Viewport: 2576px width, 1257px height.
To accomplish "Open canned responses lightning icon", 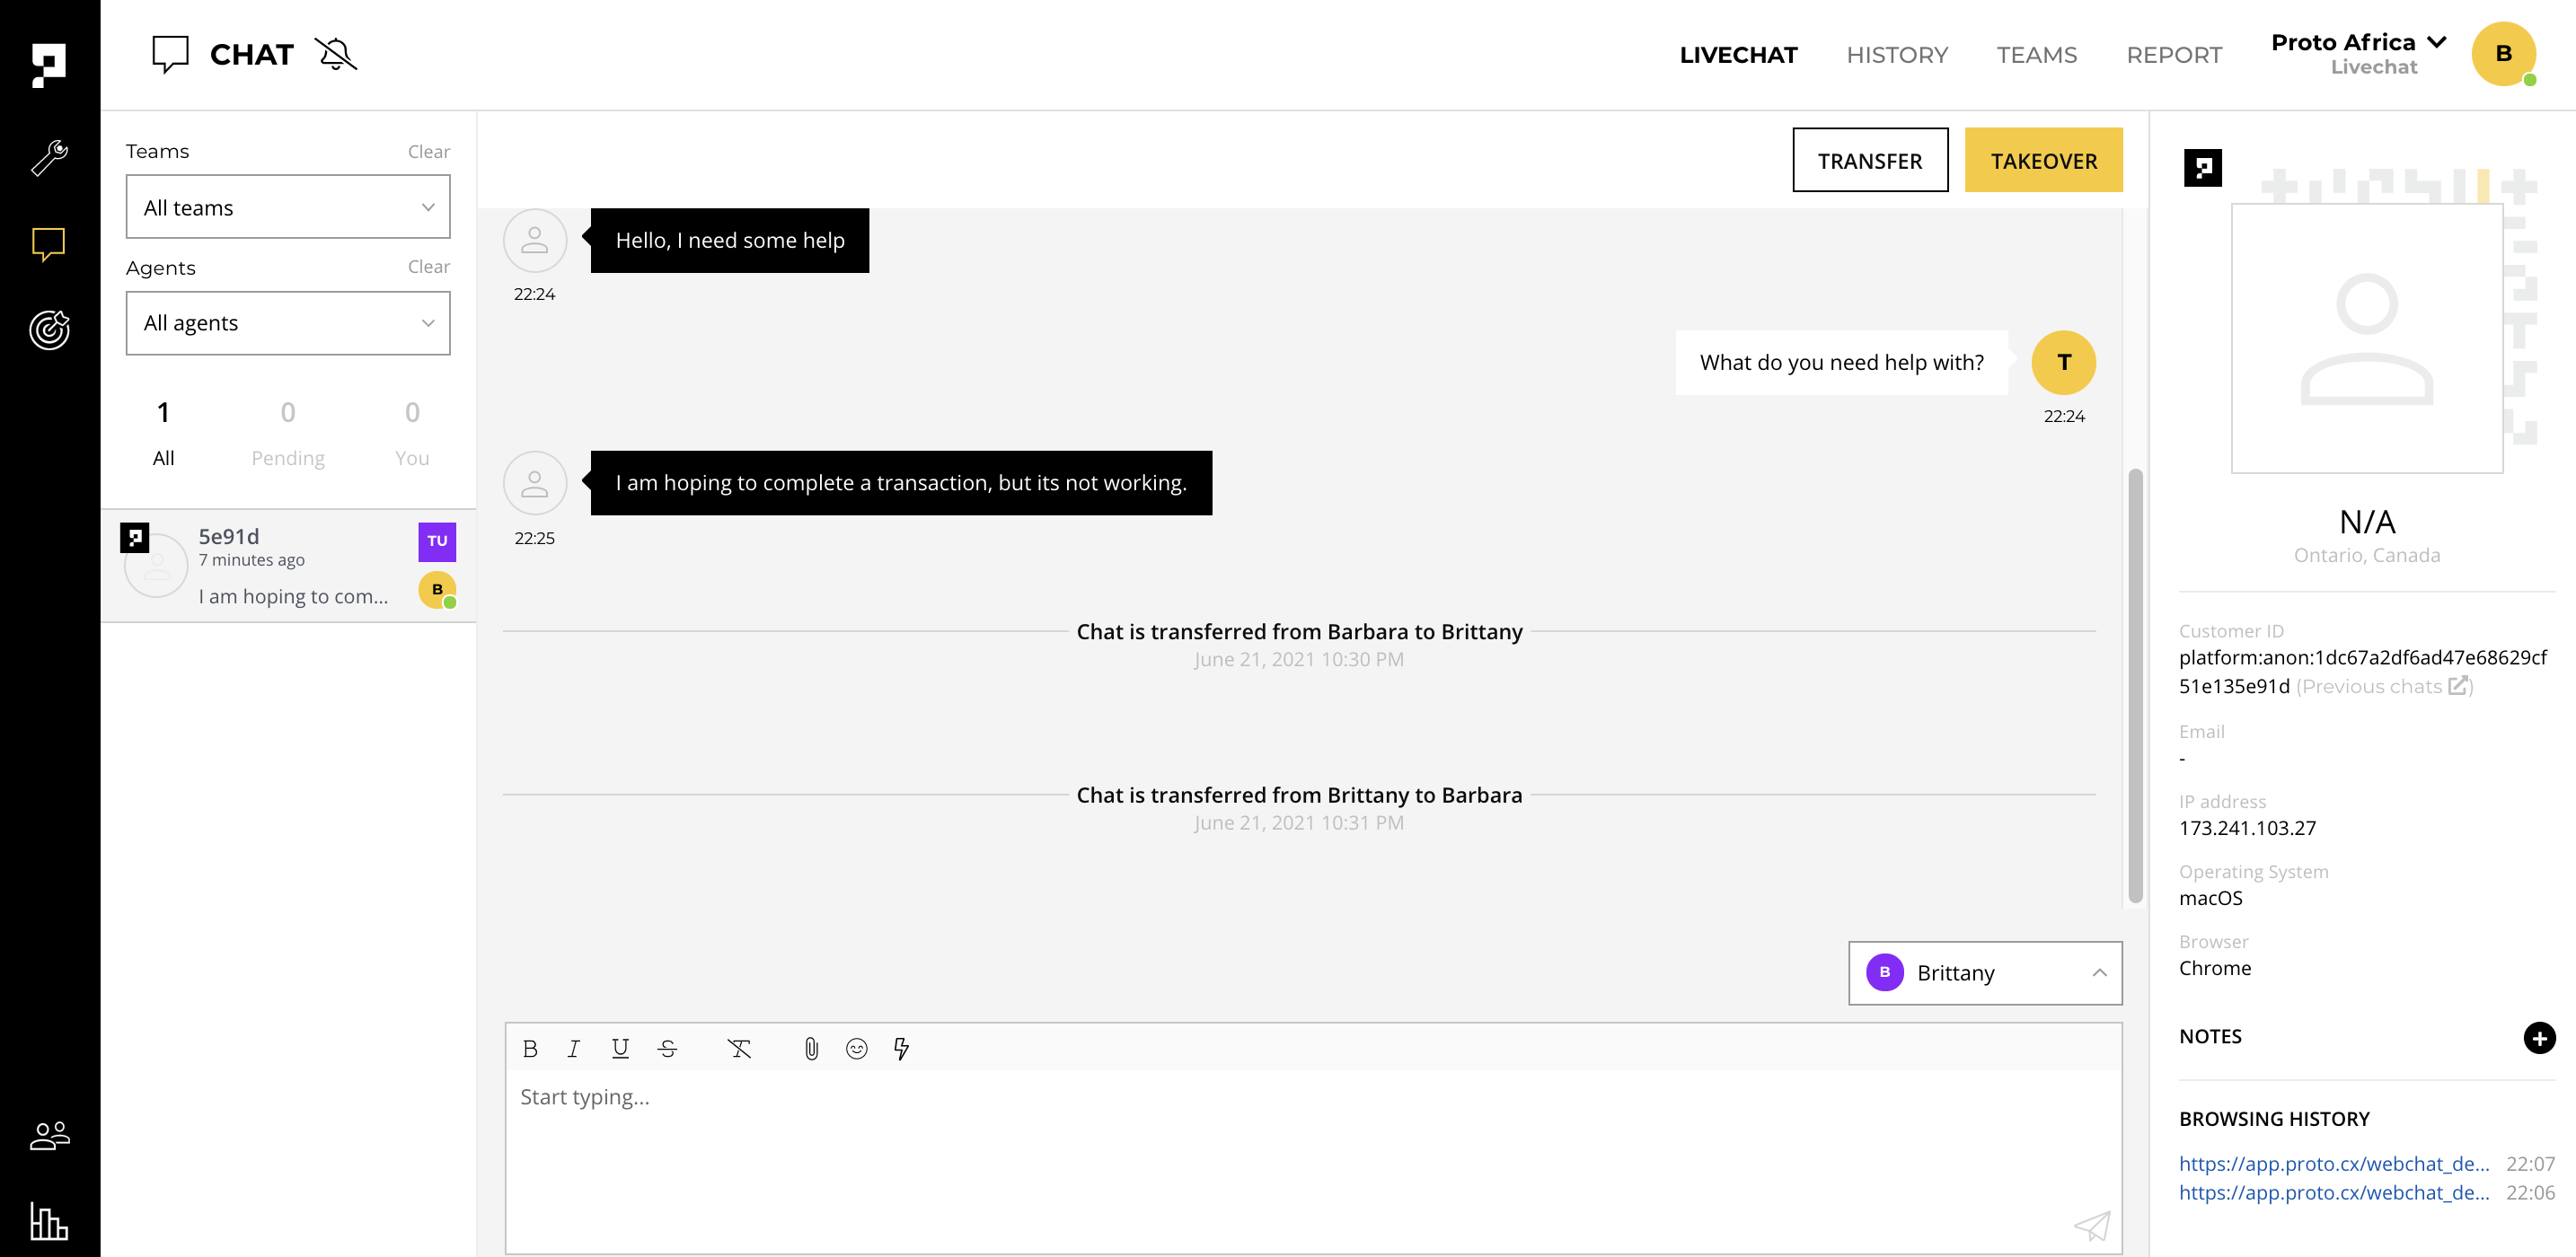I will 901,1049.
